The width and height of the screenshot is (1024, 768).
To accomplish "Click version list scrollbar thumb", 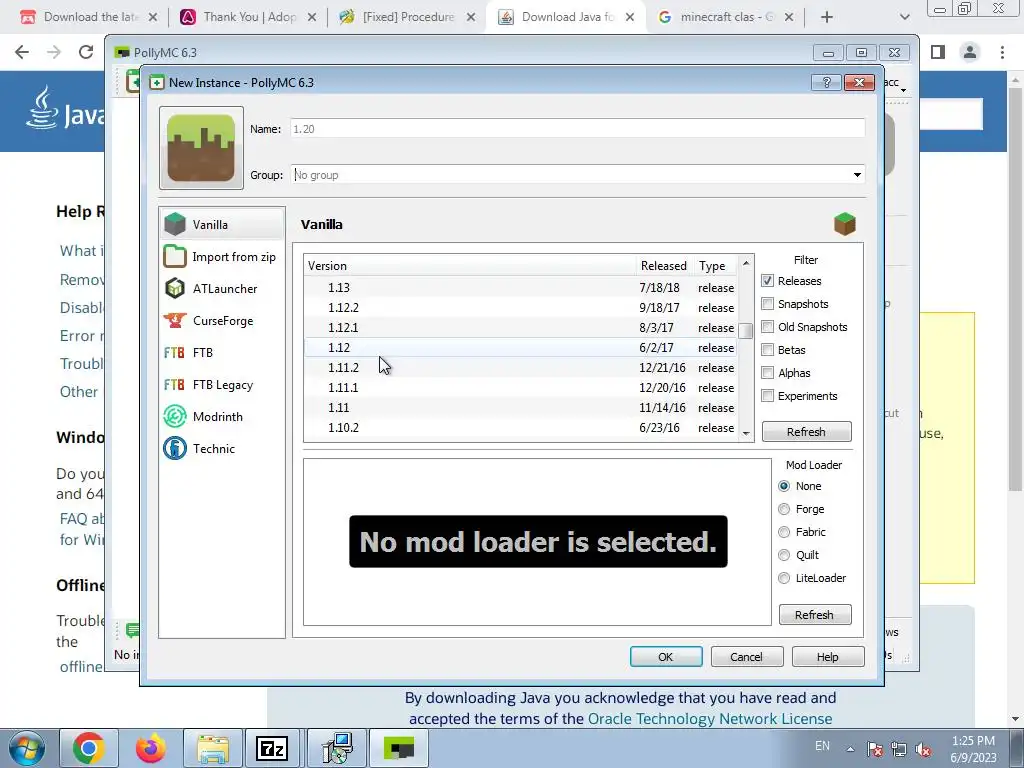I will [x=746, y=330].
